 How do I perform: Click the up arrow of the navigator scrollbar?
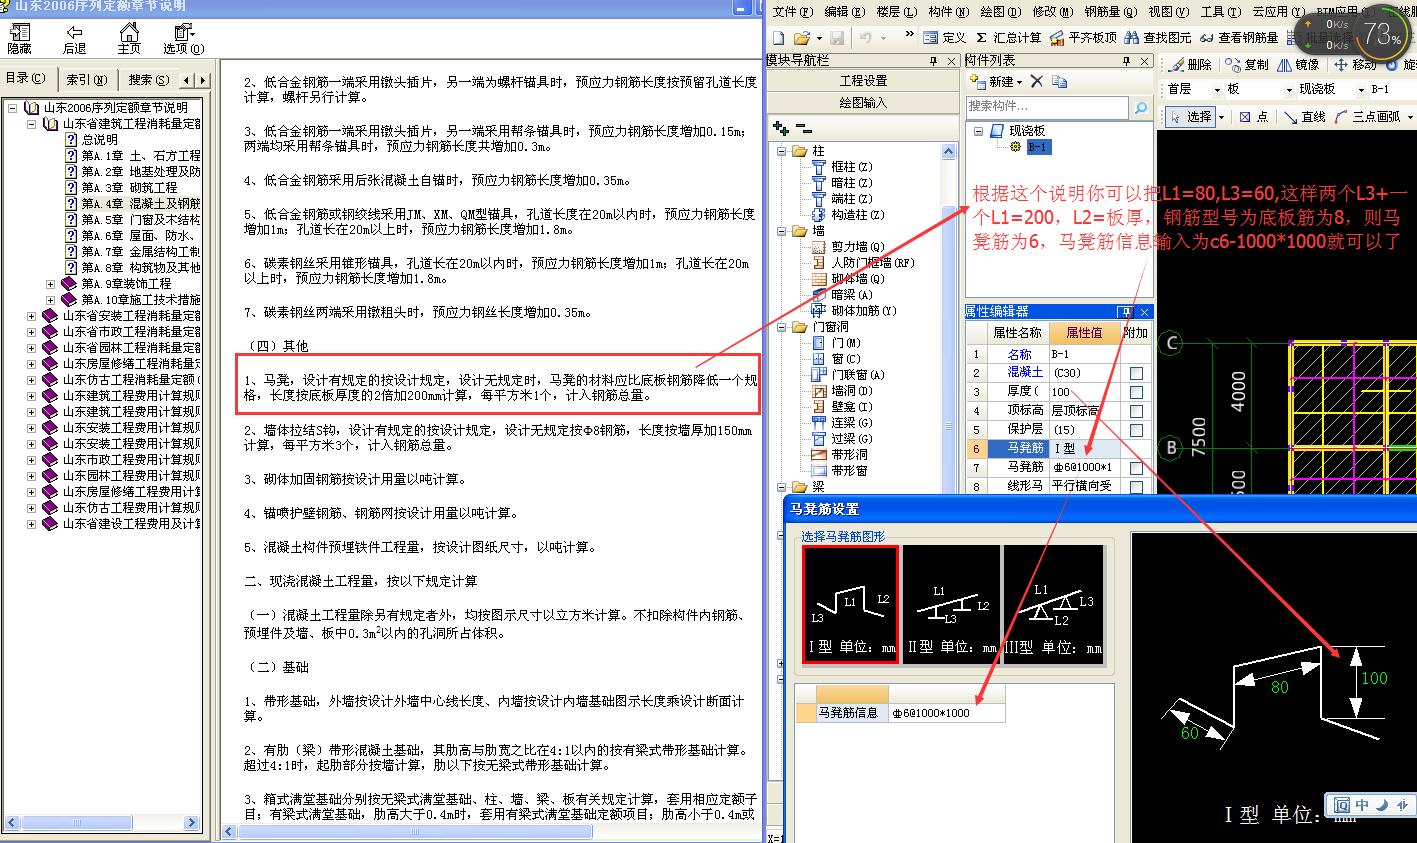pos(949,152)
